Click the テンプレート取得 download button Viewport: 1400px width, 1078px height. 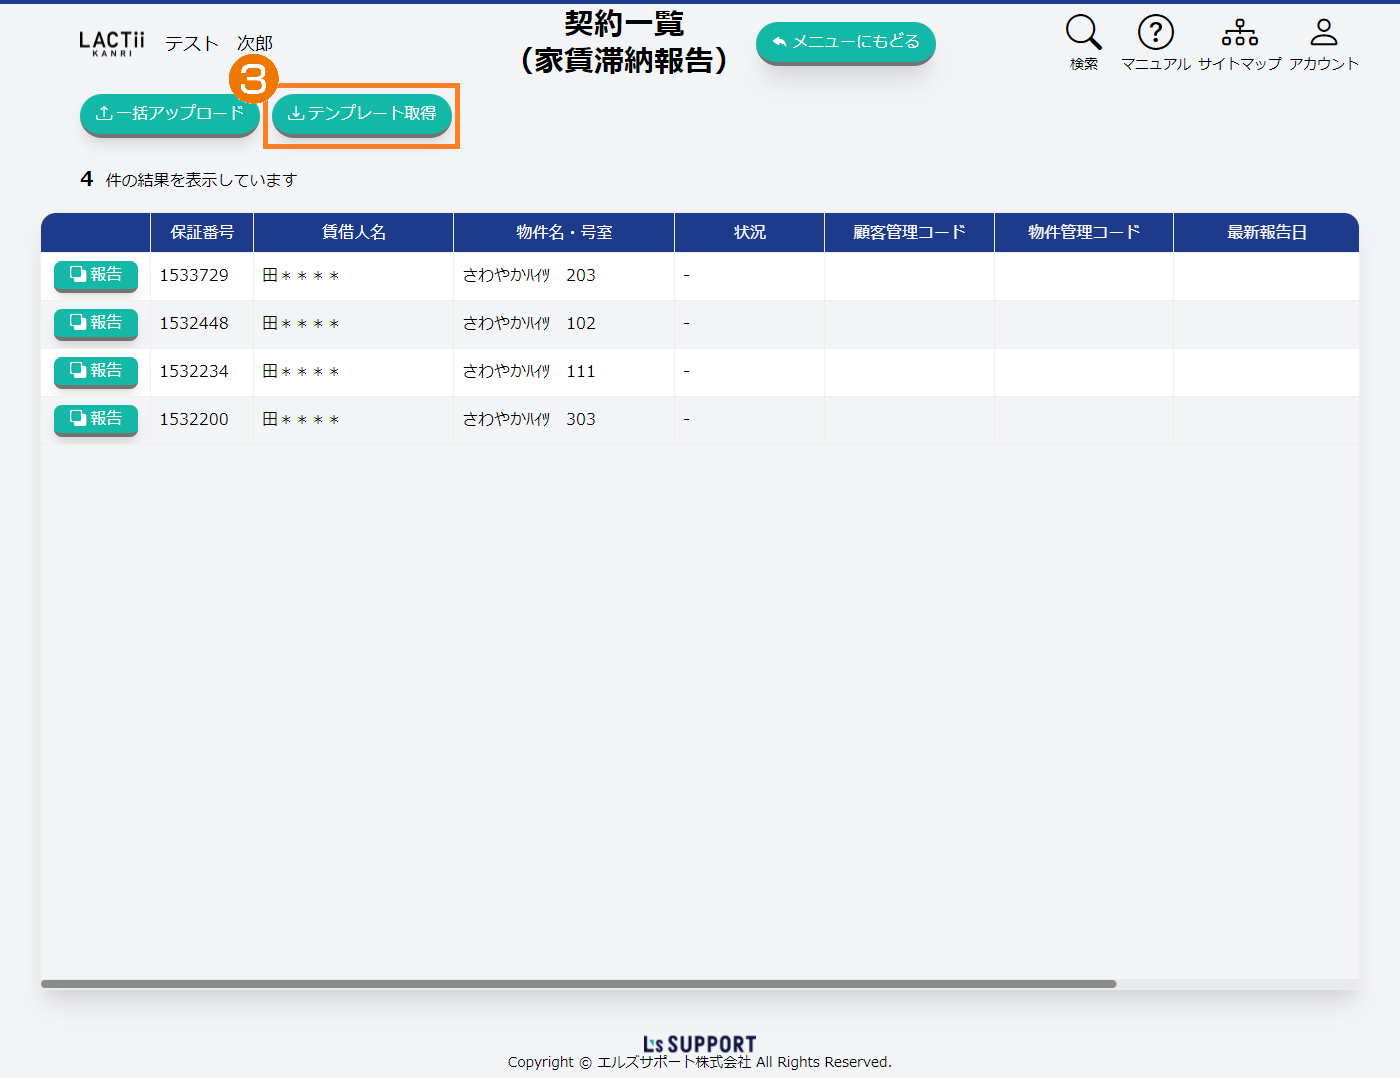pyautogui.click(x=362, y=114)
